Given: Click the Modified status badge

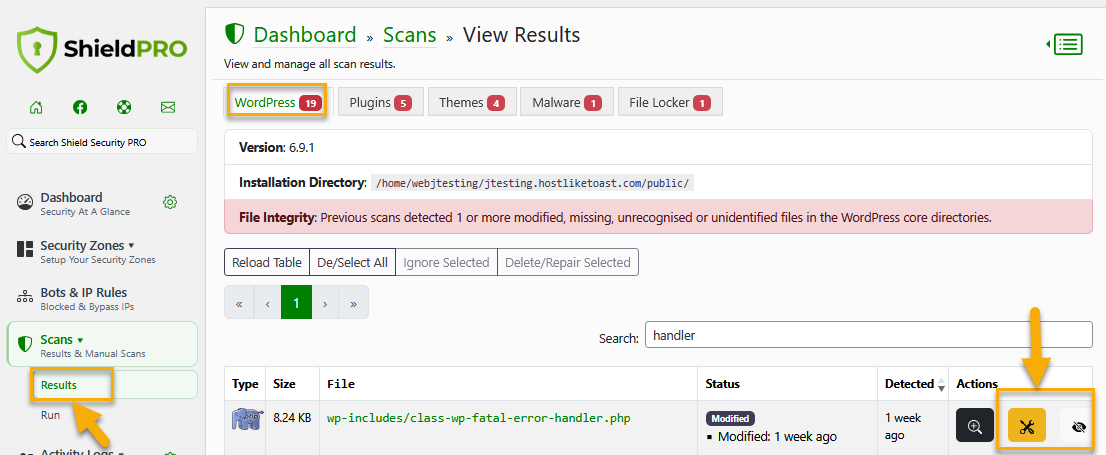Looking at the screenshot, I should click(730, 418).
